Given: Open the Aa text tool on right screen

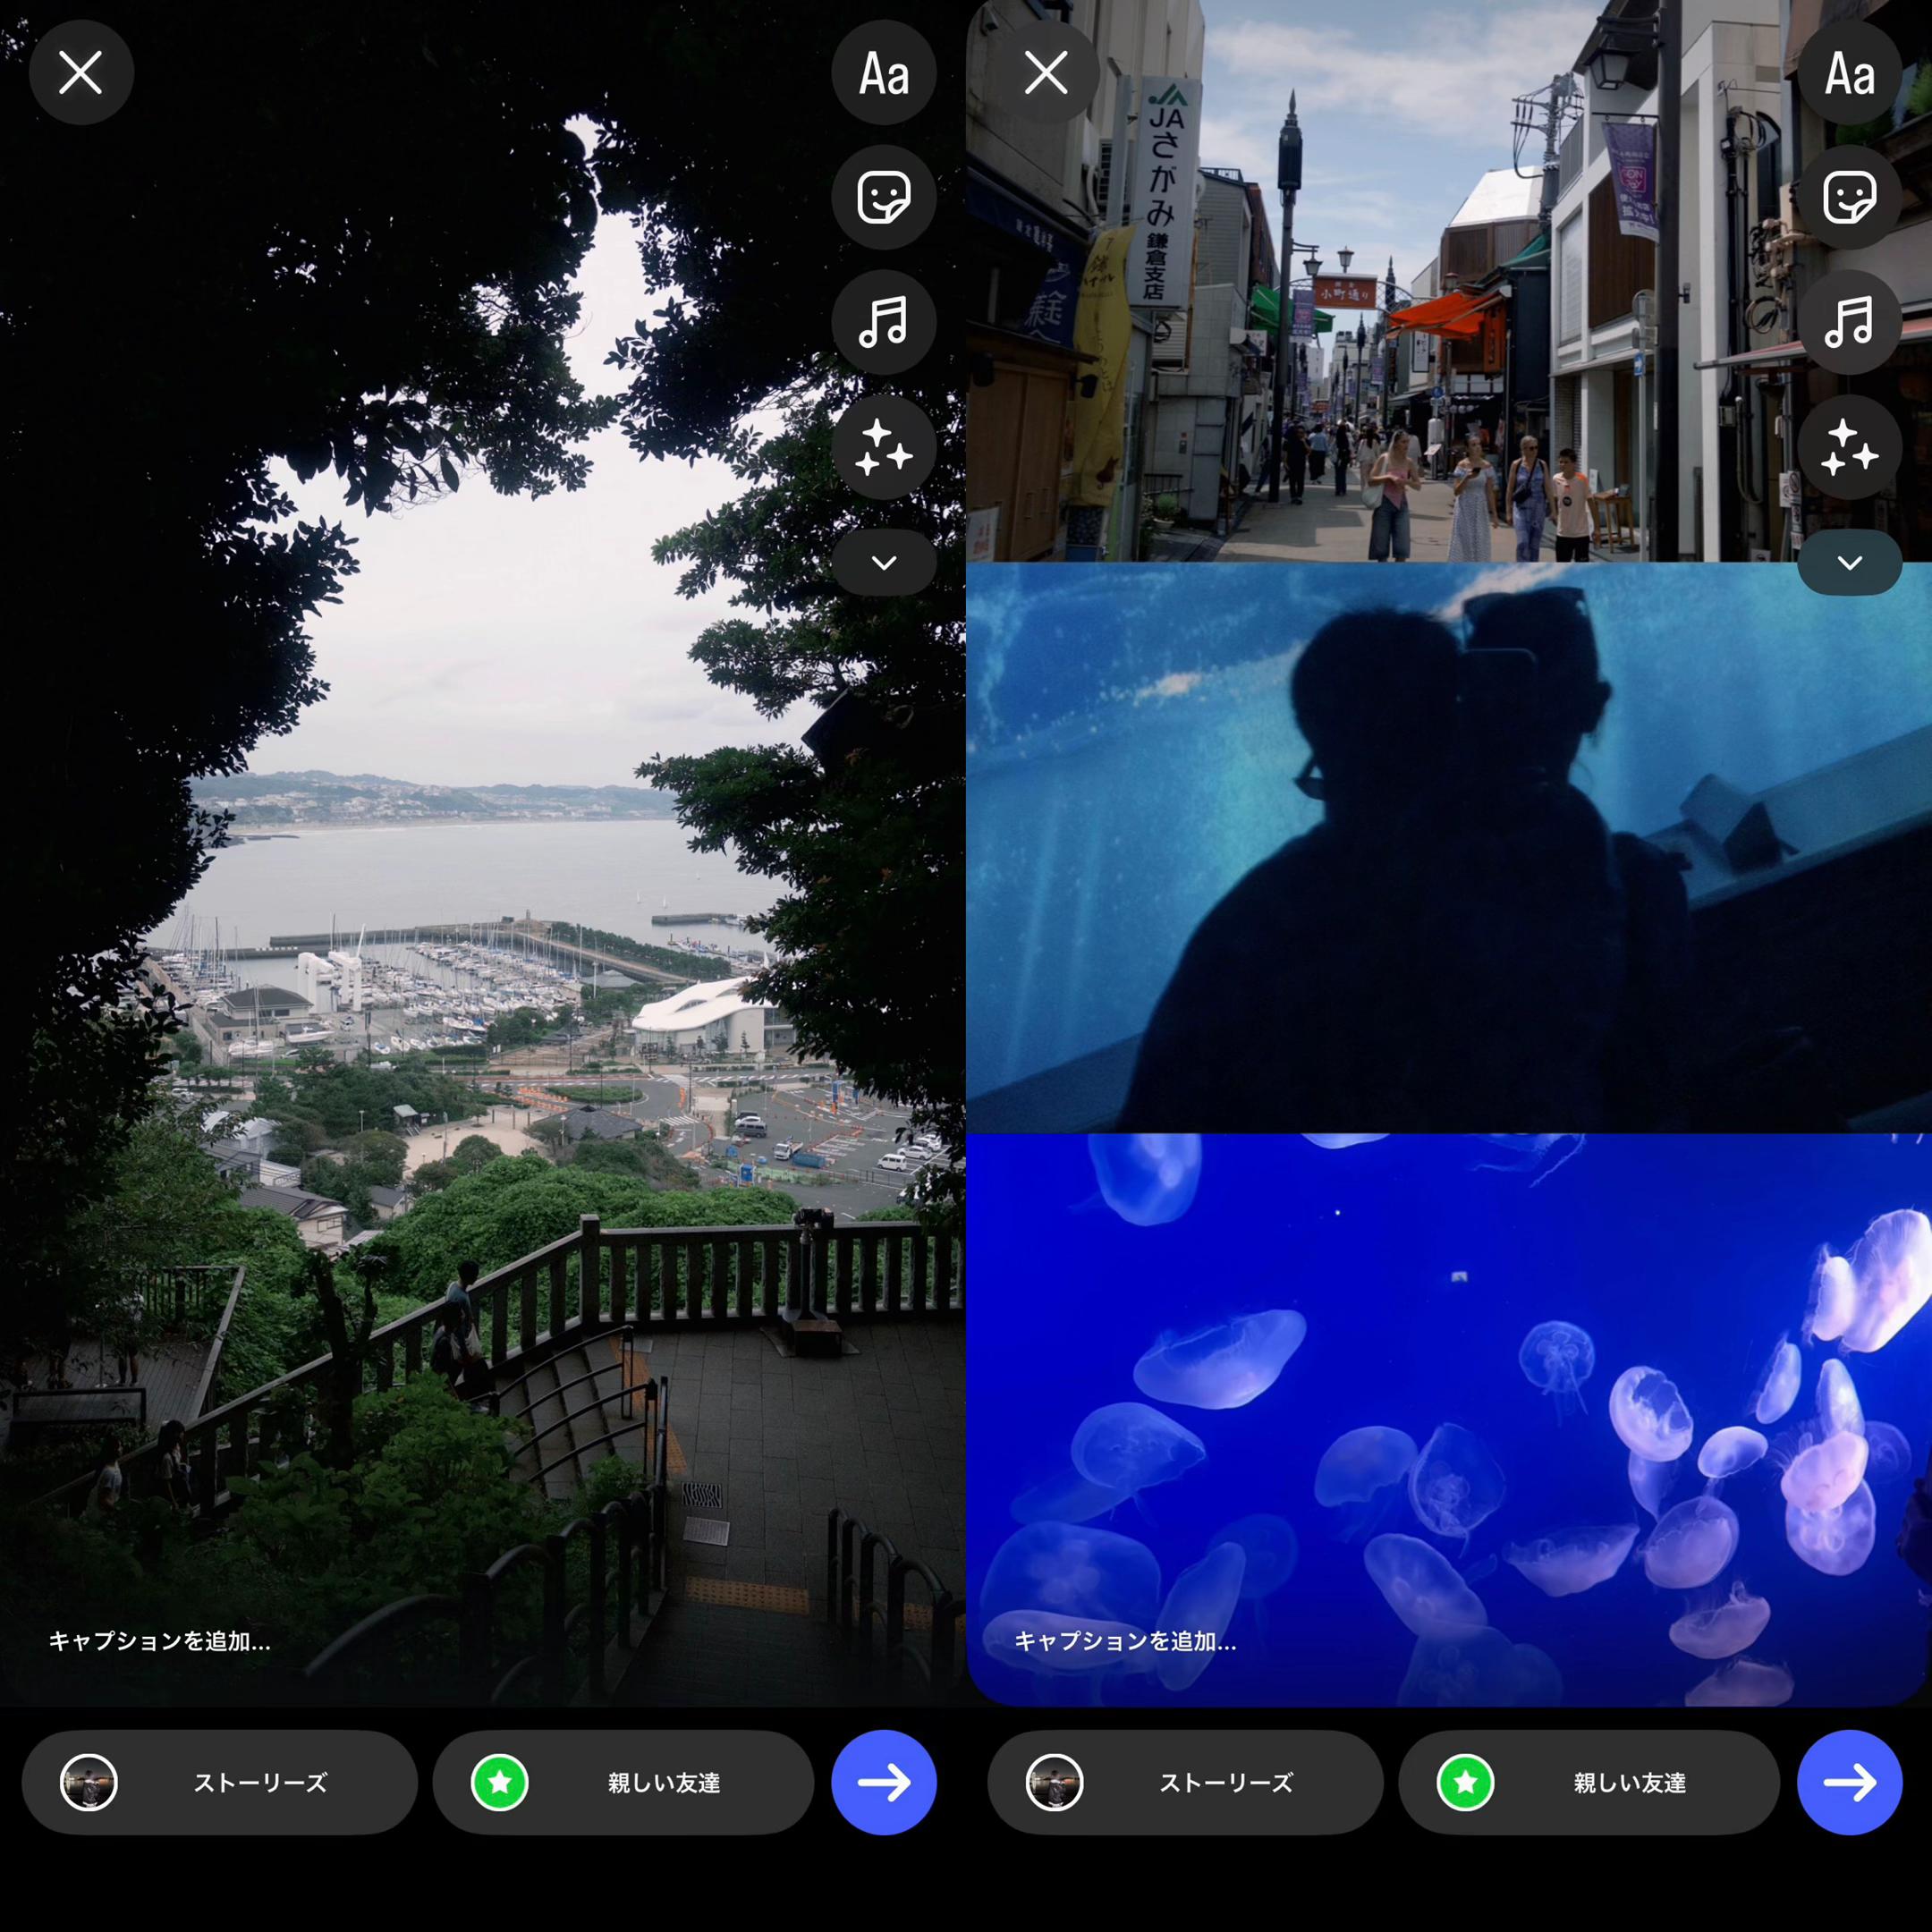Looking at the screenshot, I should click(1850, 73).
